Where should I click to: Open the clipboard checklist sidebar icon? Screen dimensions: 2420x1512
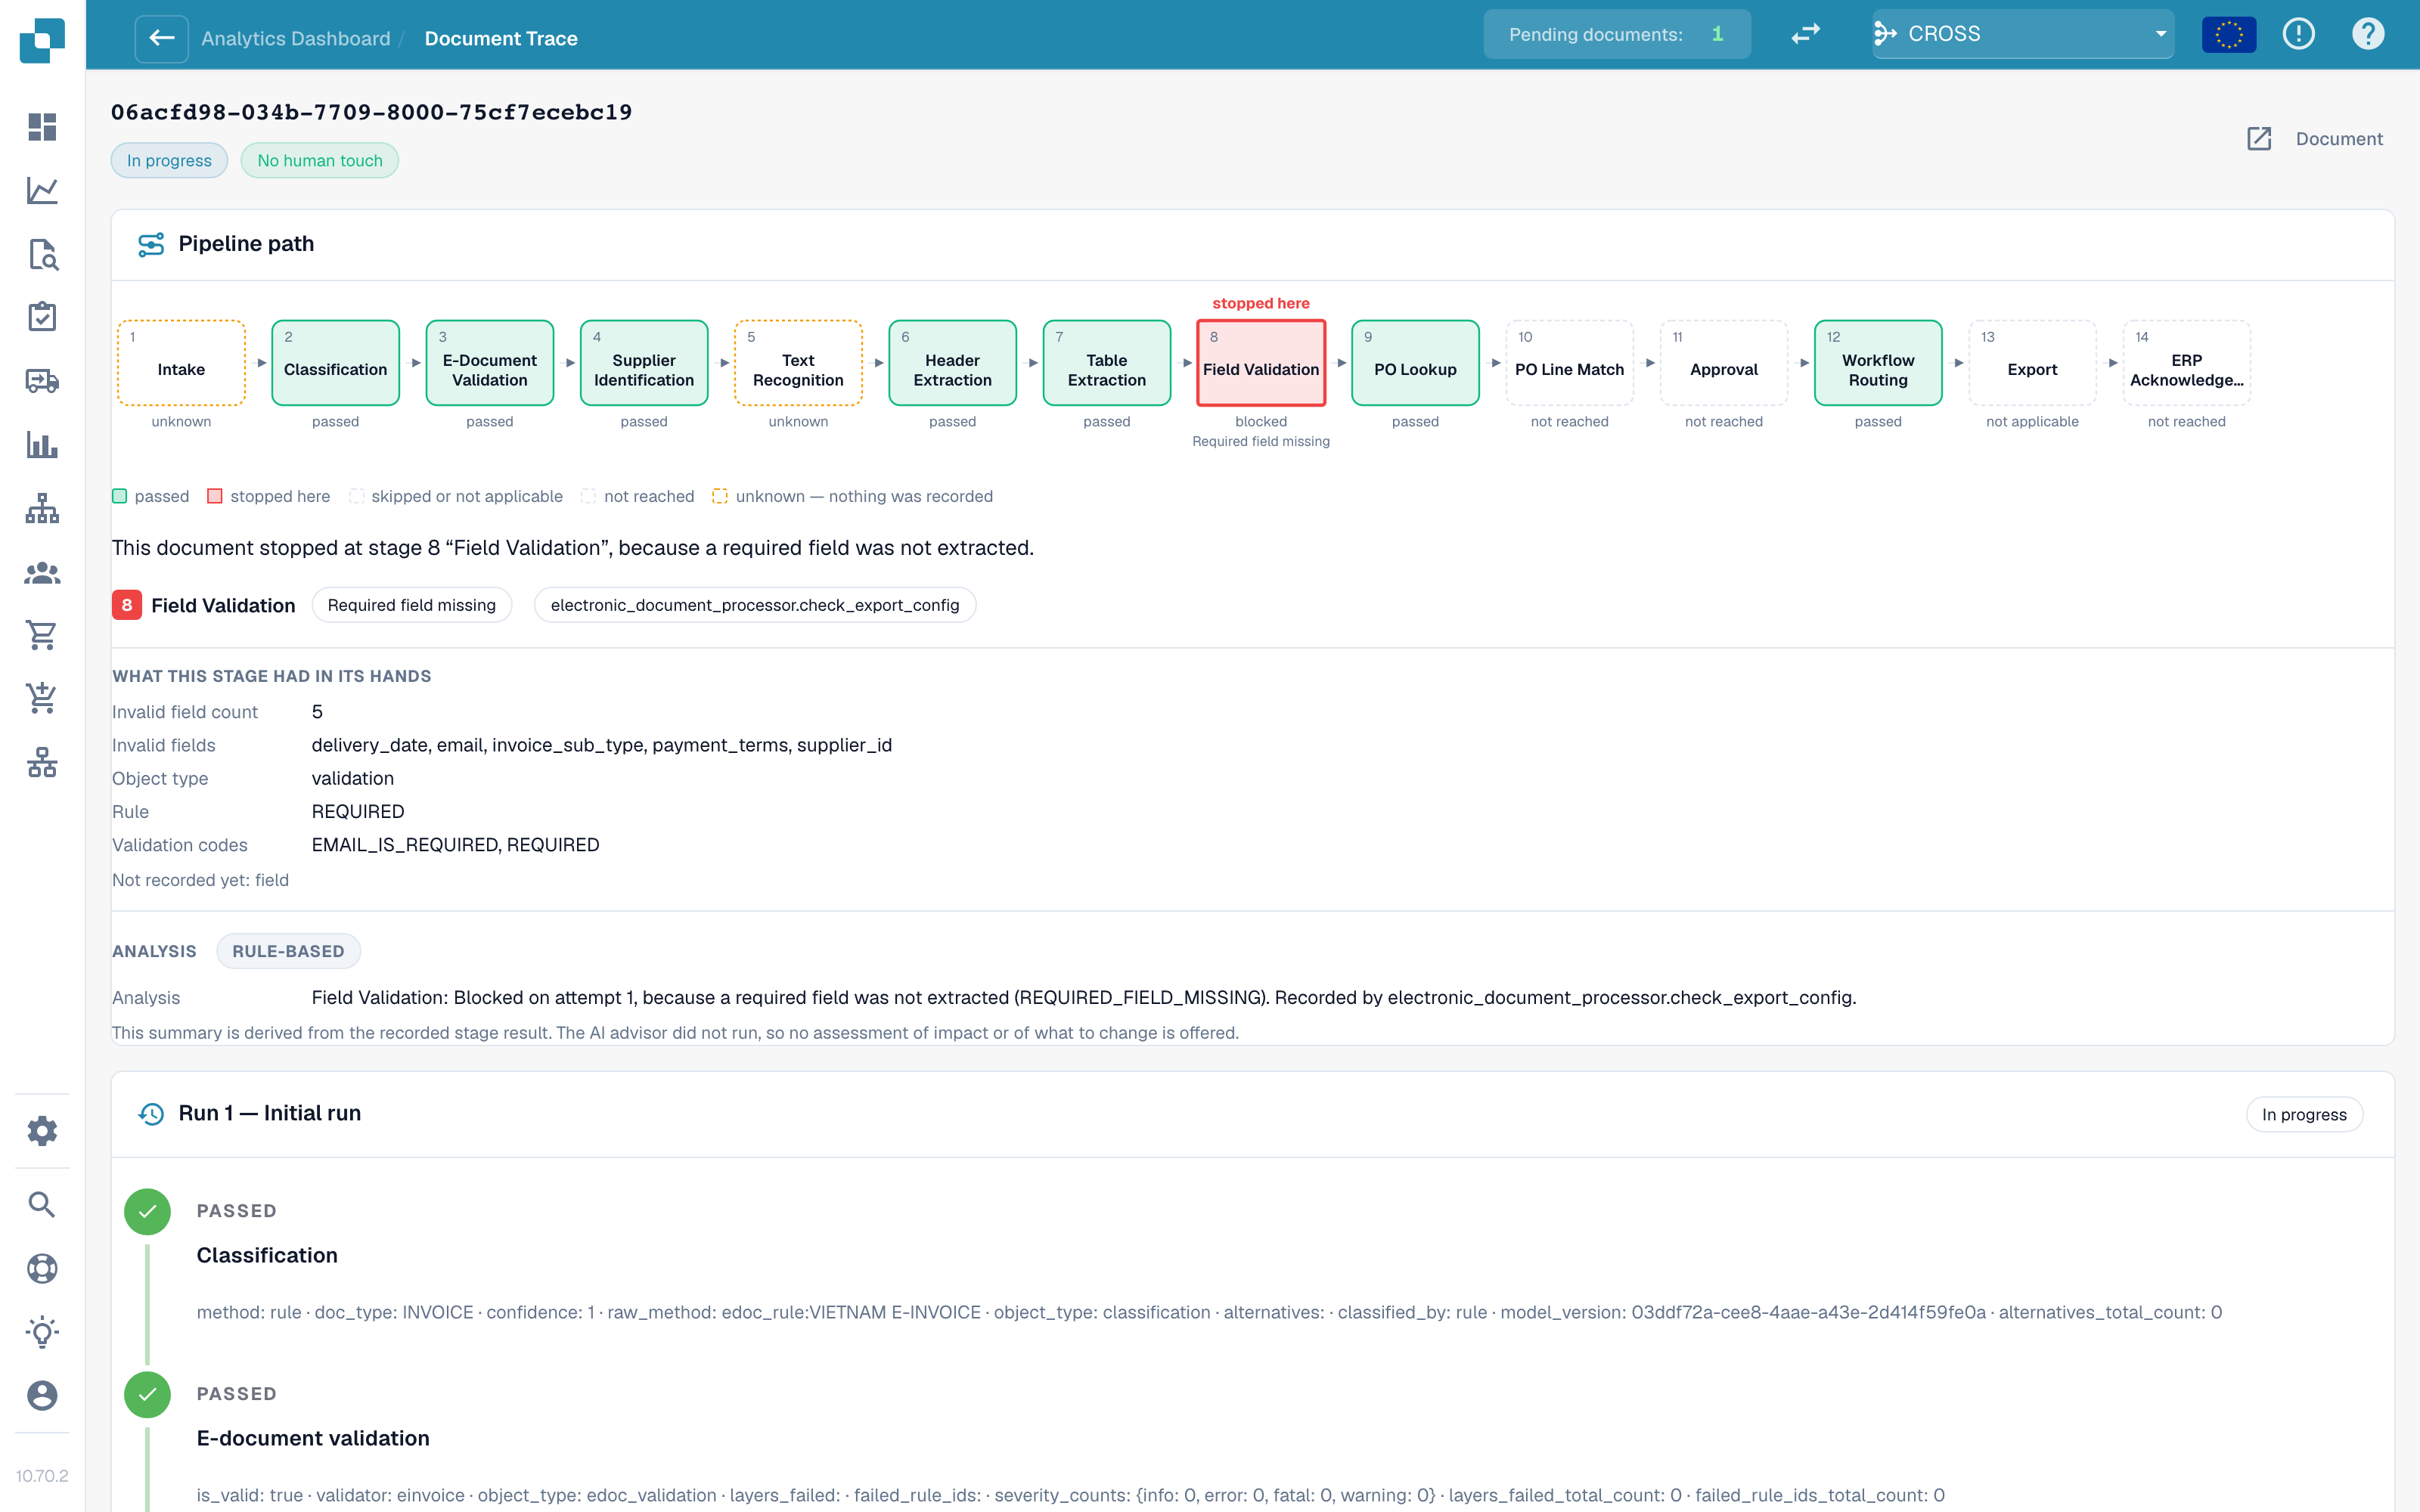42,317
